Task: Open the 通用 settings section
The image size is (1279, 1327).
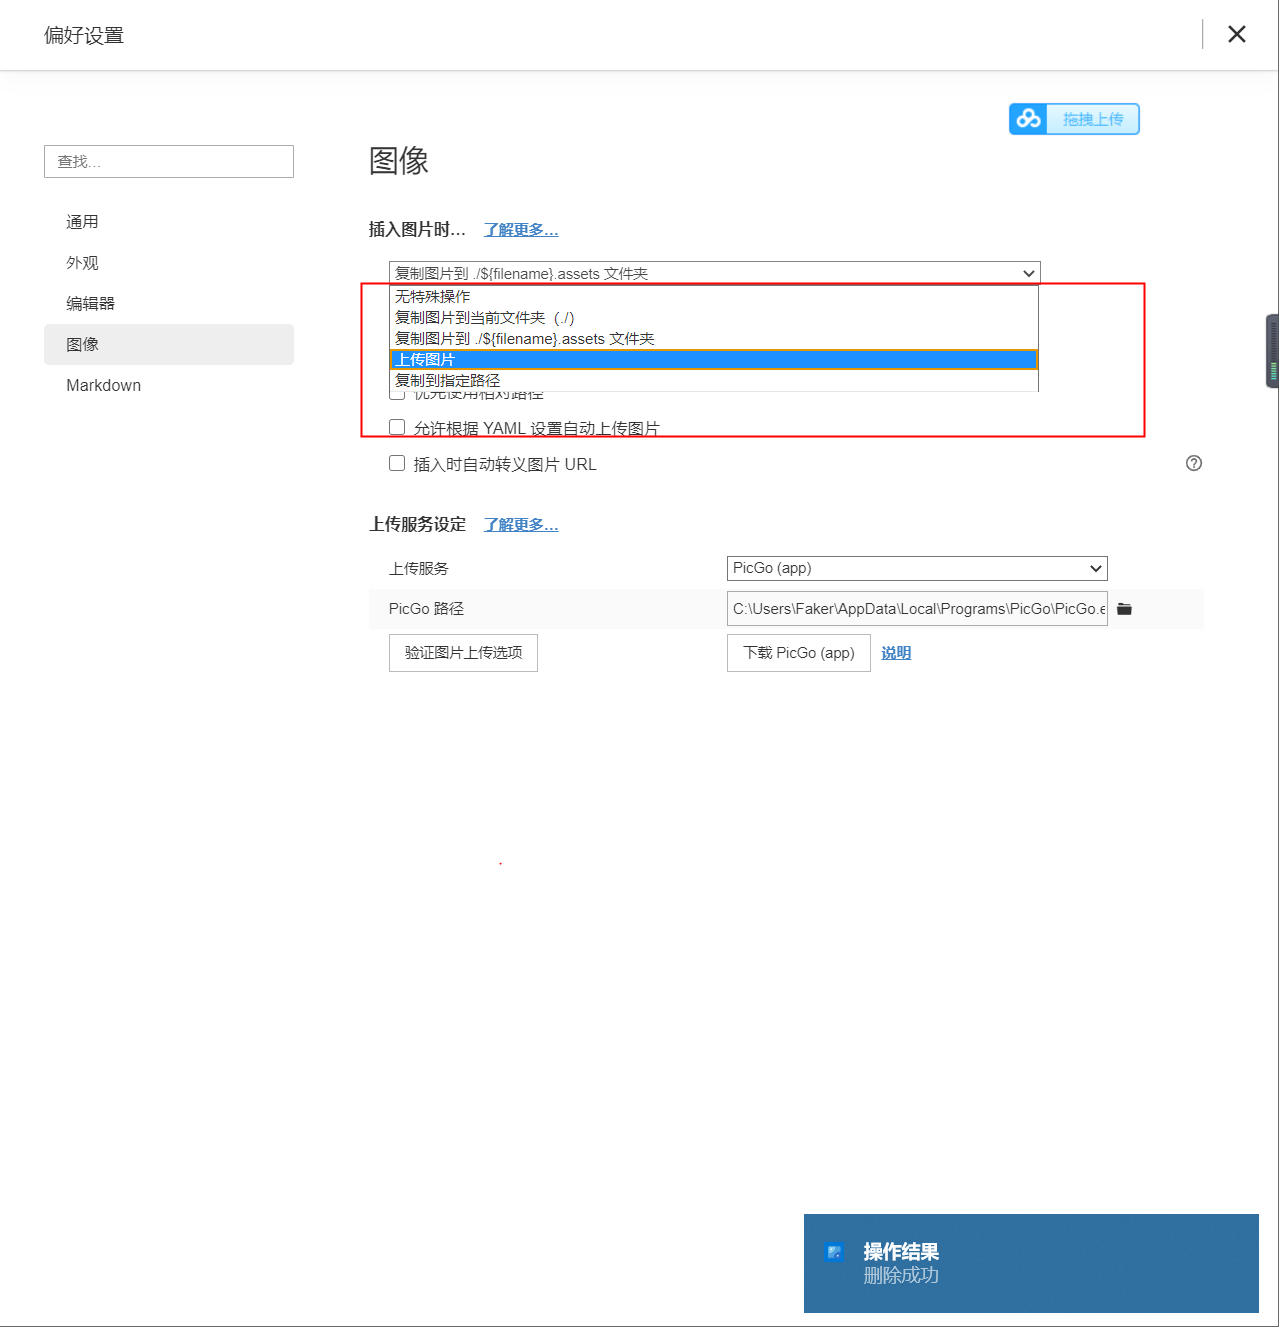Action: pos(169,222)
